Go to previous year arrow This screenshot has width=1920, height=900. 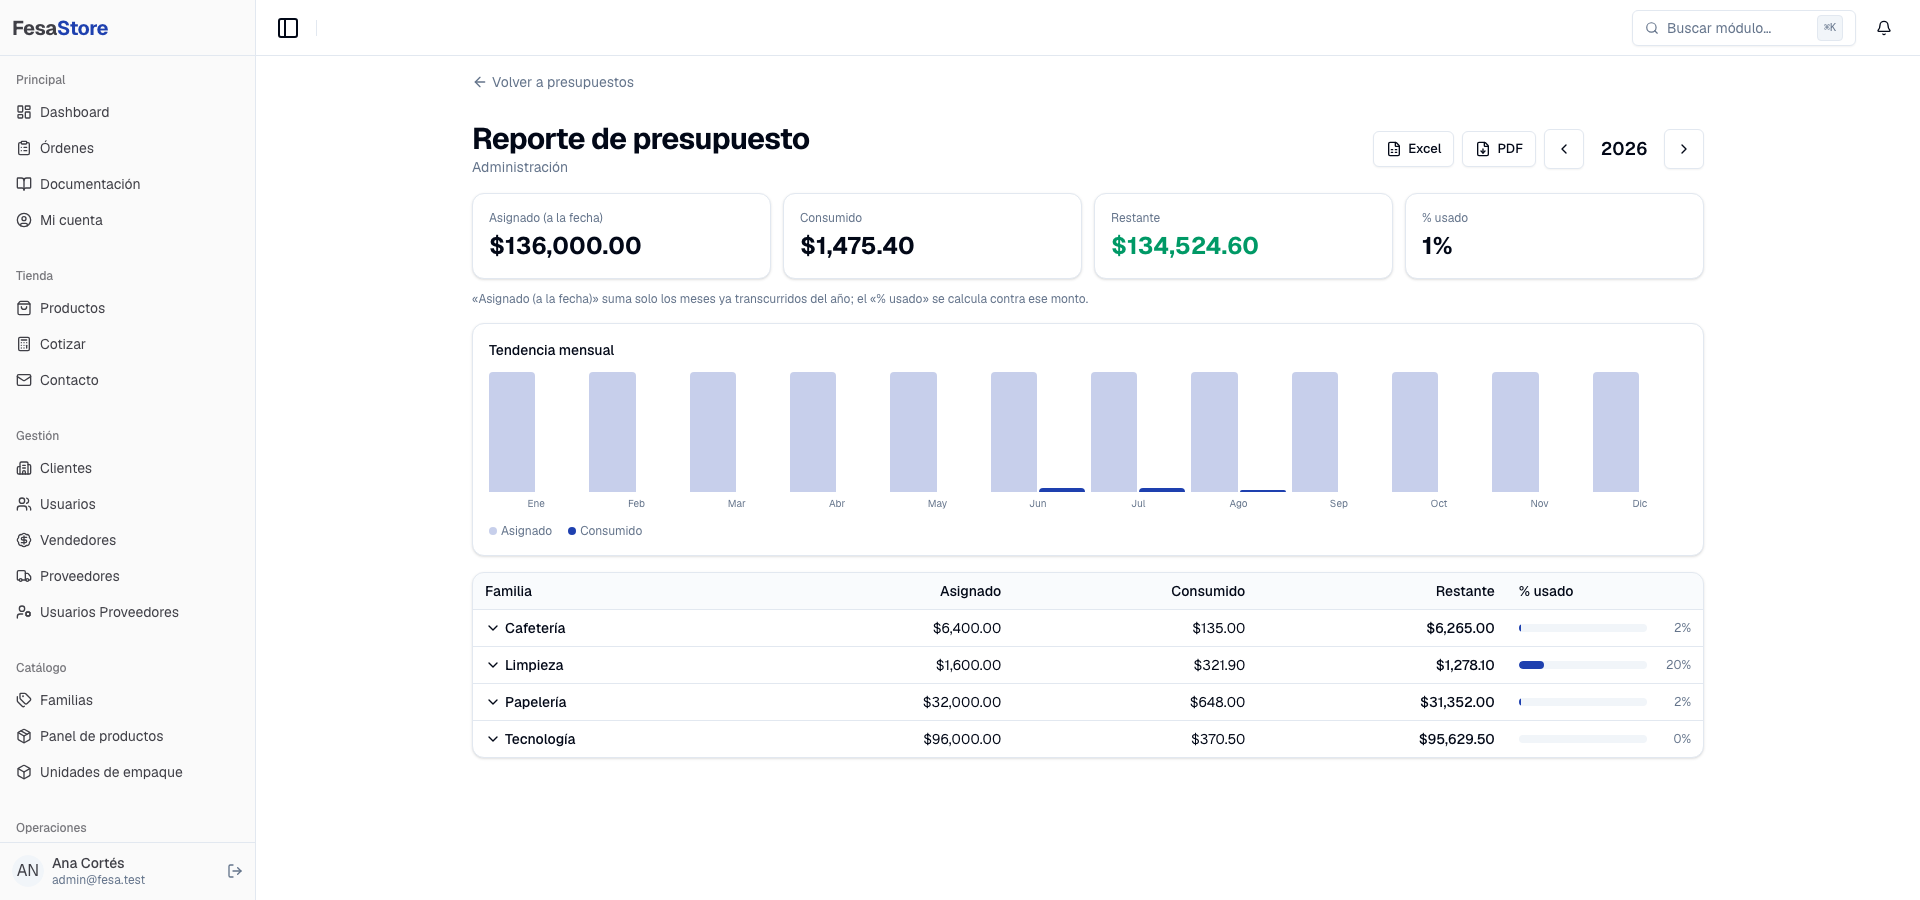(x=1564, y=149)
